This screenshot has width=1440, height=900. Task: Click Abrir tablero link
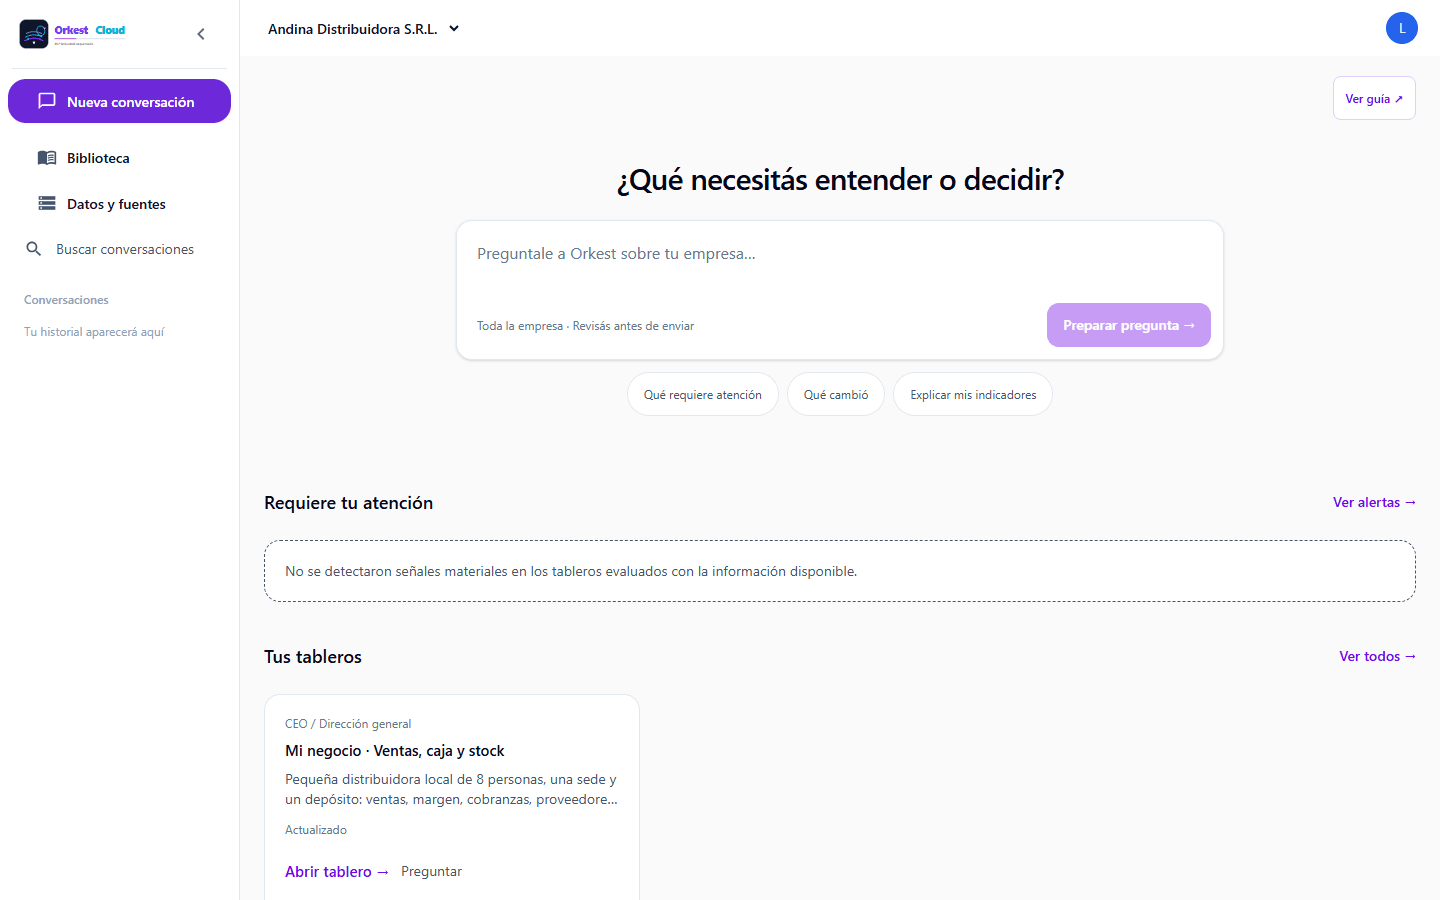coord(337,872)
